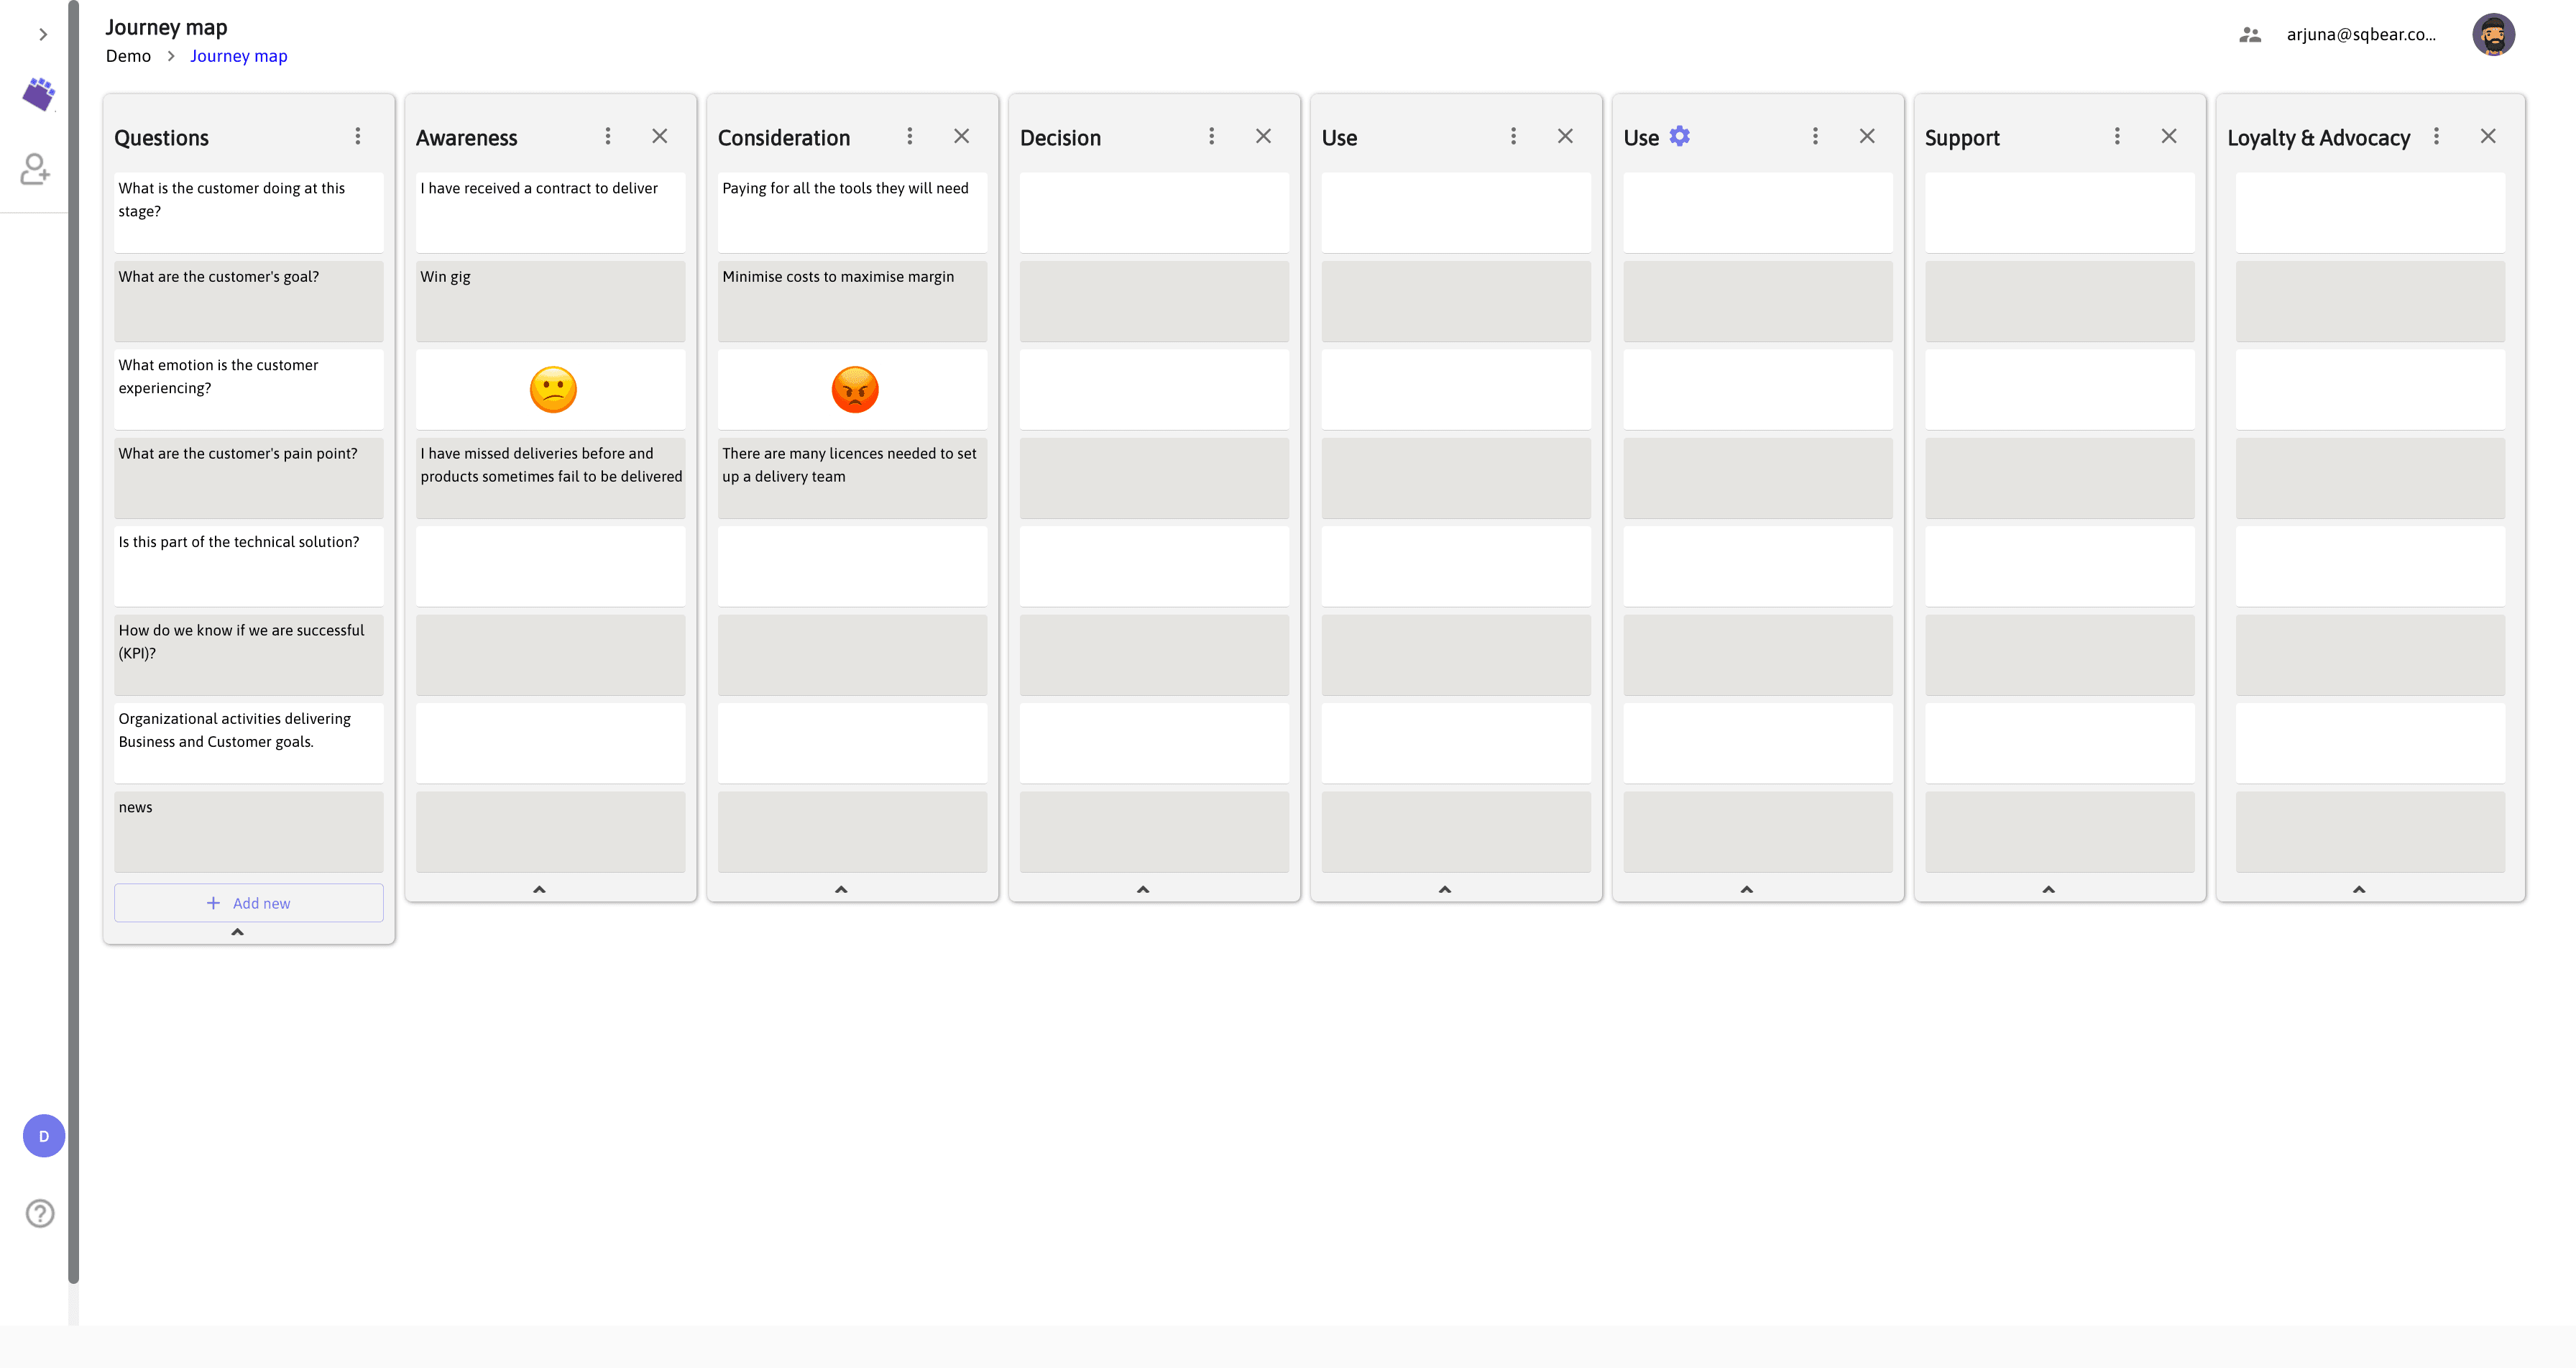The width and height of the screenshot is (2576, 1368).
Task: Open the Decision column kebab menu
Action: (1212, 136)
